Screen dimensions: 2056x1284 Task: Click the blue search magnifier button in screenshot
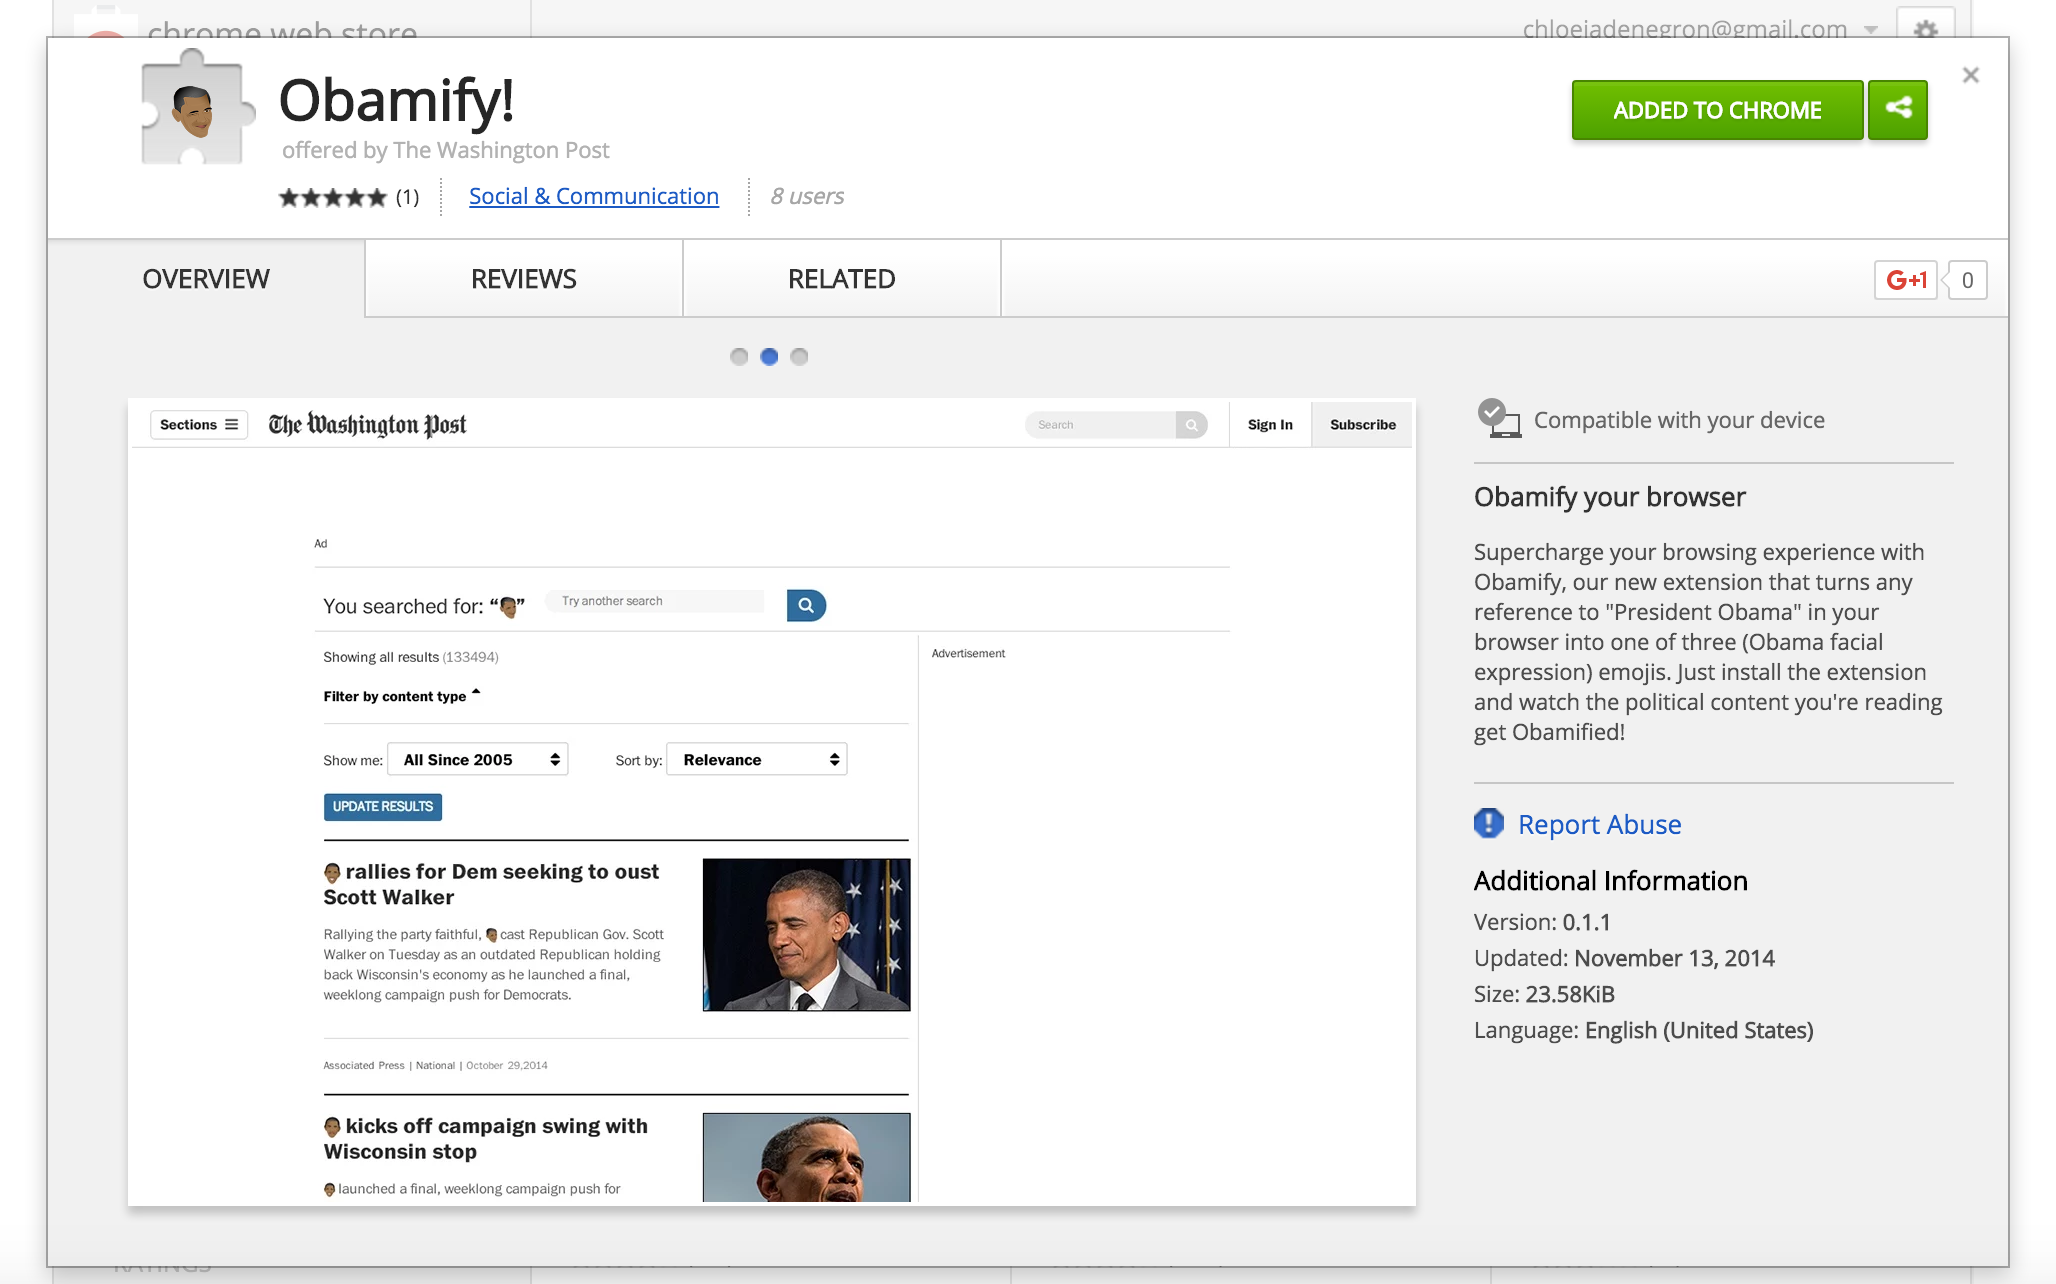click(806, 605)
